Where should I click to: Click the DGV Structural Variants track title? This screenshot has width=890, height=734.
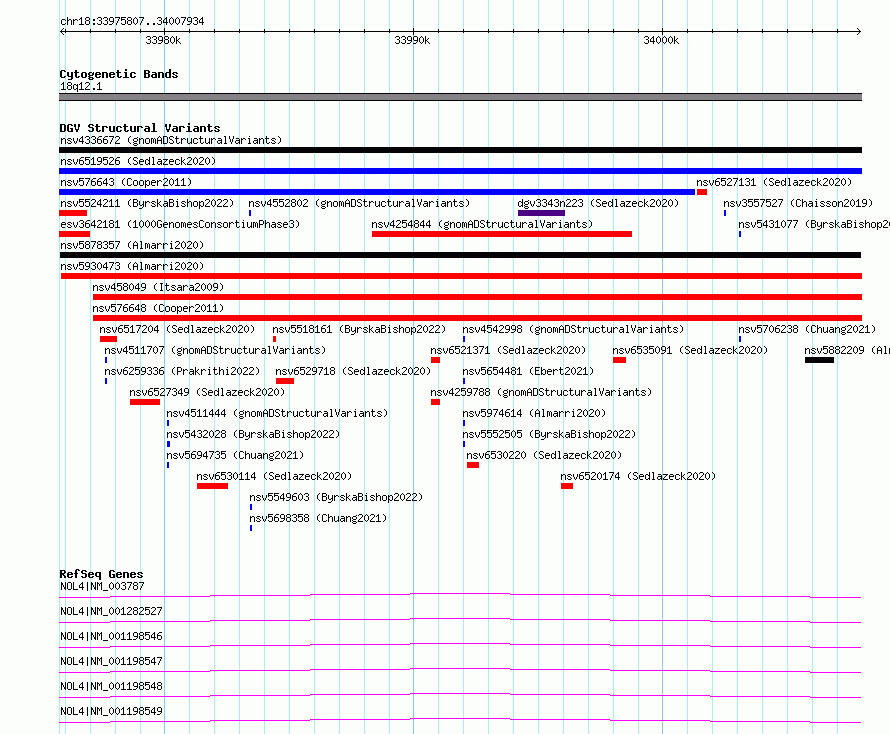(140, 128)
